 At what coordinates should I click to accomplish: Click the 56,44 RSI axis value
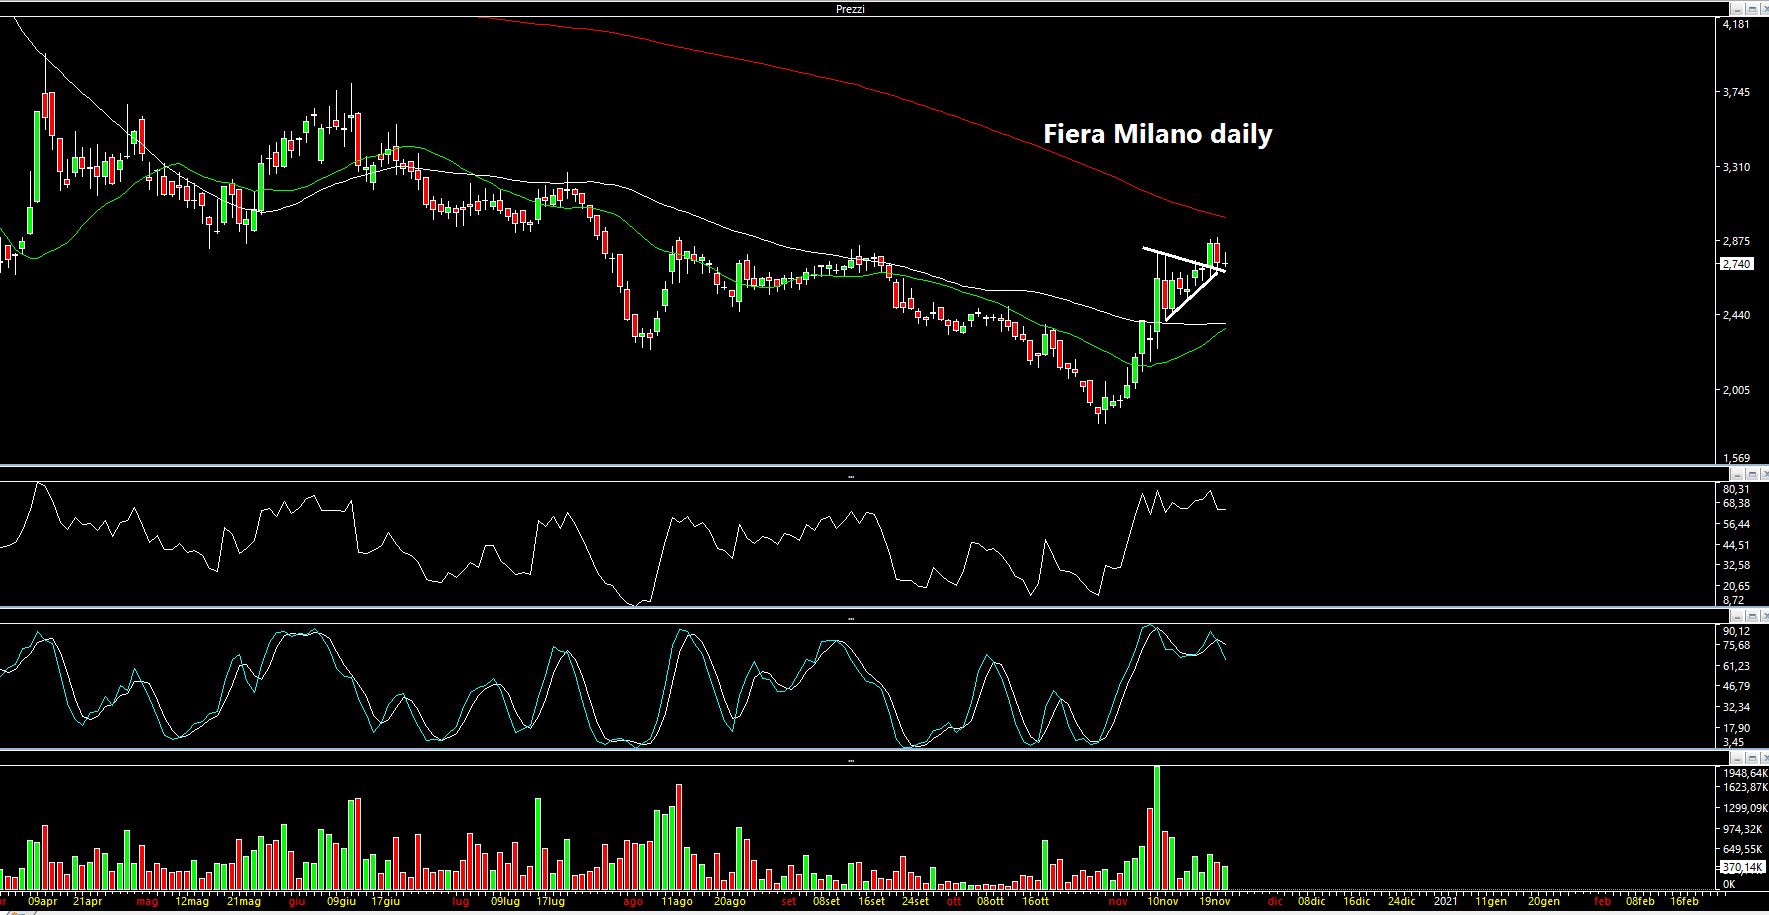[1736, 524]
